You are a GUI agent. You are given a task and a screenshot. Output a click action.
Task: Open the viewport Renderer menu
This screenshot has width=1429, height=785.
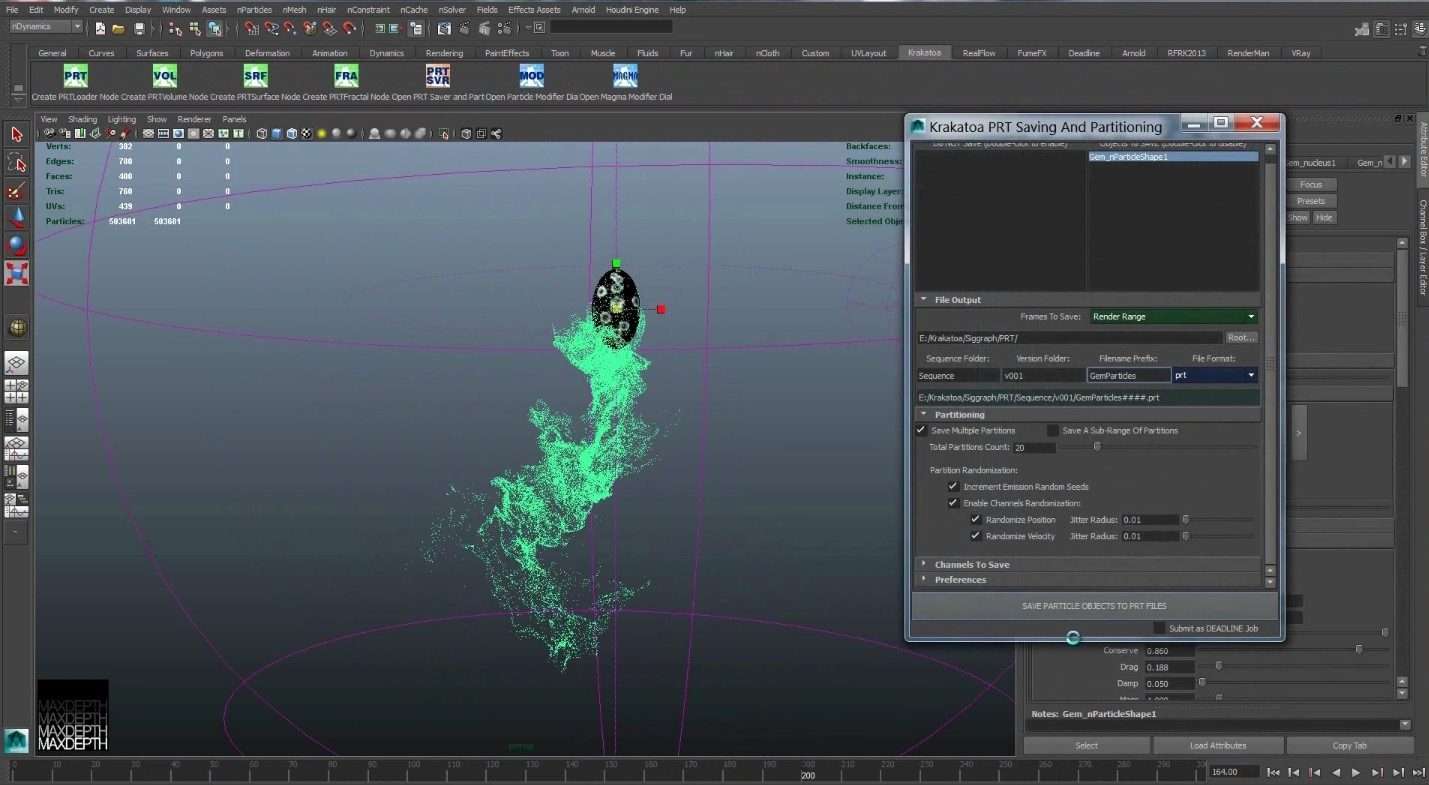pyautogui.click(x=194, y=119)
